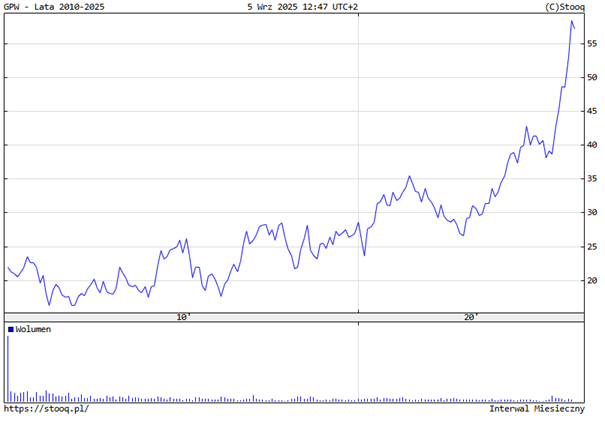The height and width of the screenshot is (422, 605).
Task: Click the 55 price axis label
Action: 593,44
